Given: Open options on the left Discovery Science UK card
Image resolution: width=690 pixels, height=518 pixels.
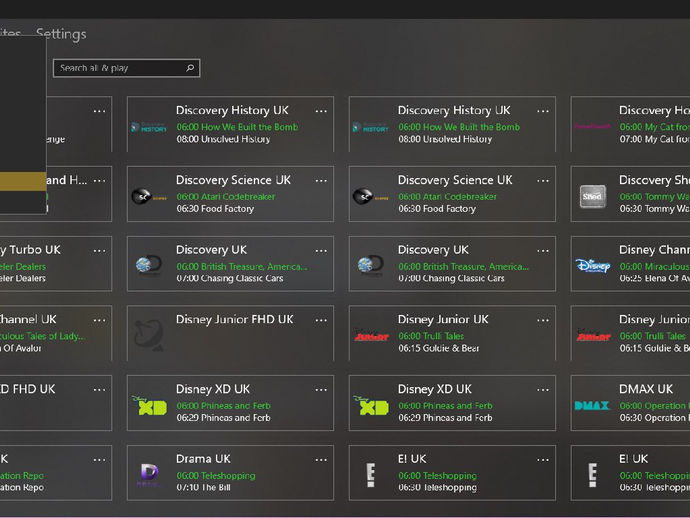Looking at the screenshot, I should [x=321, y=180].
